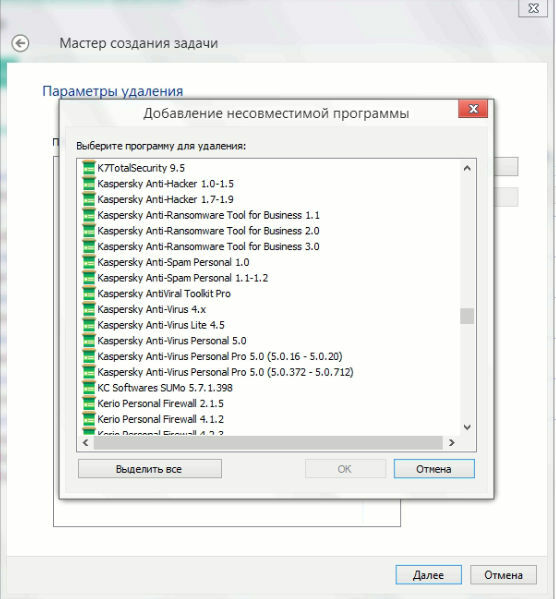Viewport: 556px width, 599px height.
Task: Click the icon next to Kaspersky Anti-Hacker 1.0-1.5
Action: click(x=89, y=184)
